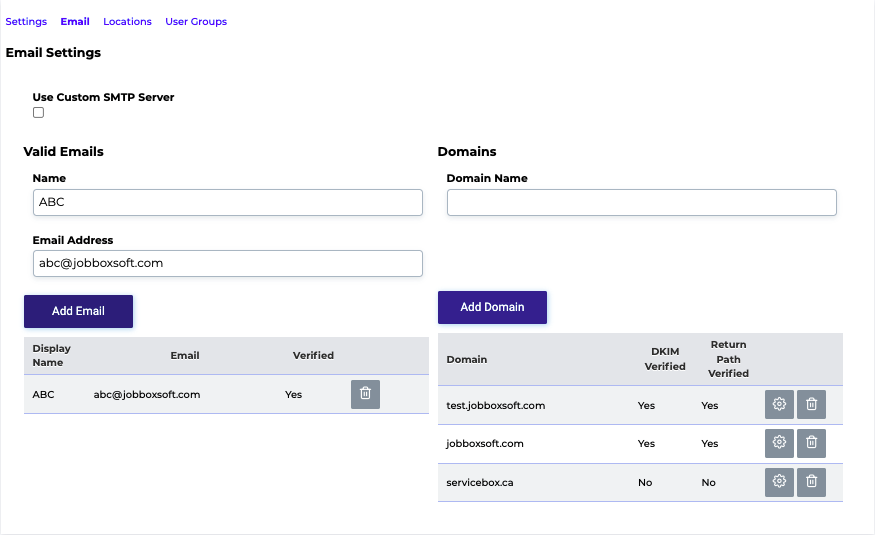Click test.jobboxsoft.com Return Path Yes value
Screen dimensions: 875x535
click(x=709, y=406)
